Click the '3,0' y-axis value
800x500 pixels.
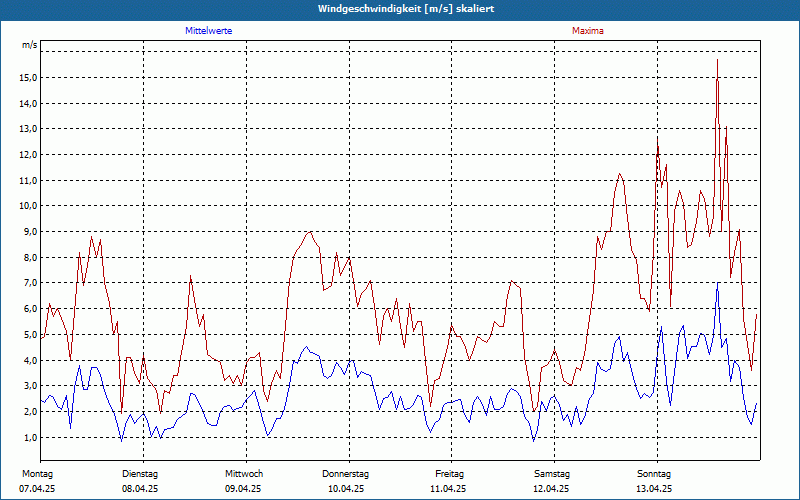29,386
